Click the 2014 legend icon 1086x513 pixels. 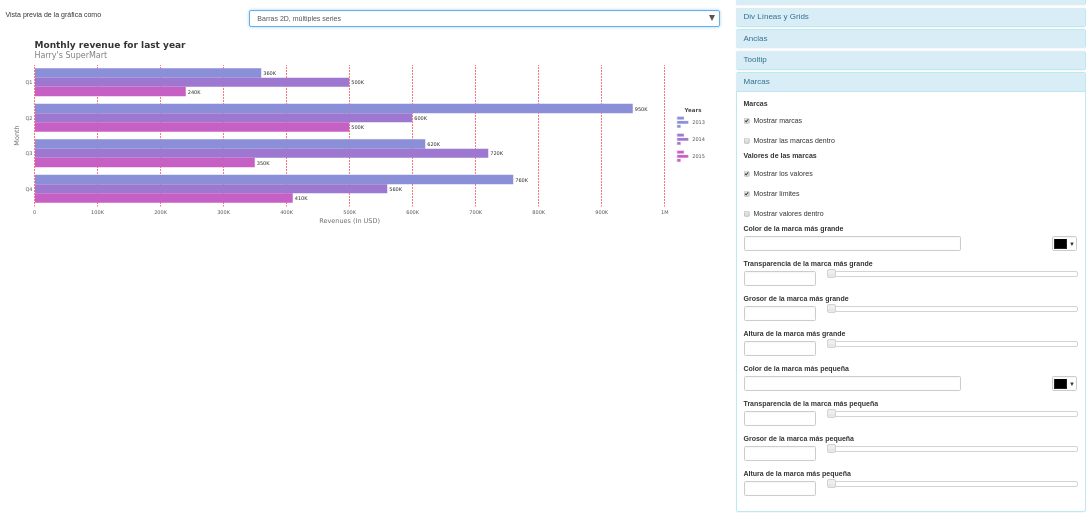[x=682, y=139]
